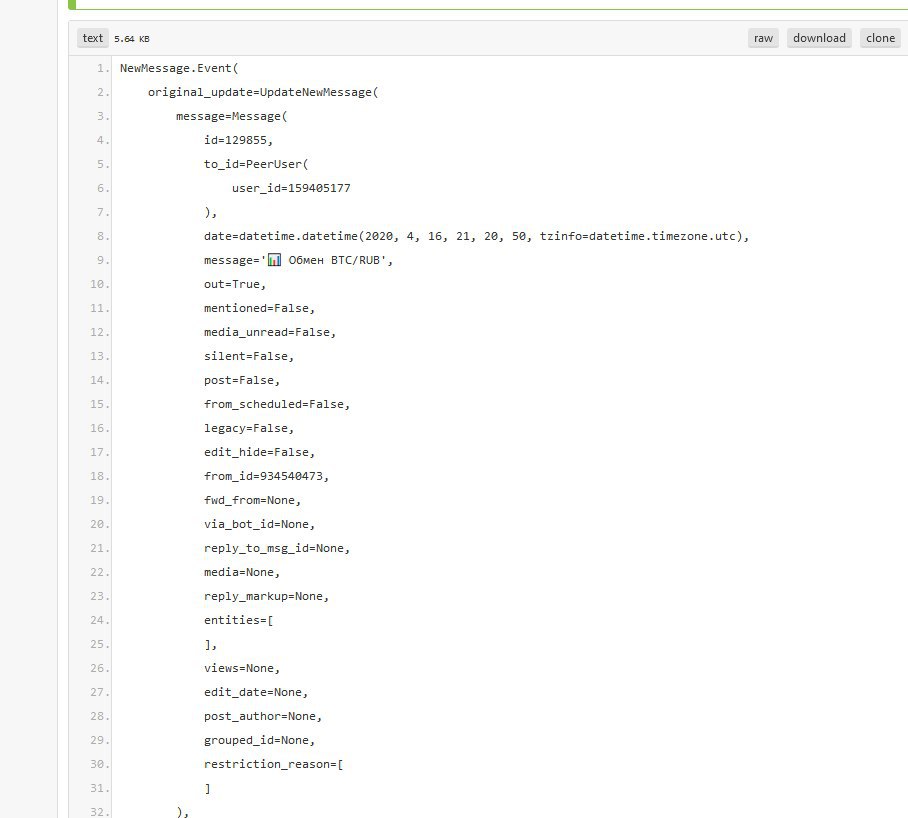The image size is (908, 818).
Task: Click the 5.64 KB file size
Action: [132, 39]
